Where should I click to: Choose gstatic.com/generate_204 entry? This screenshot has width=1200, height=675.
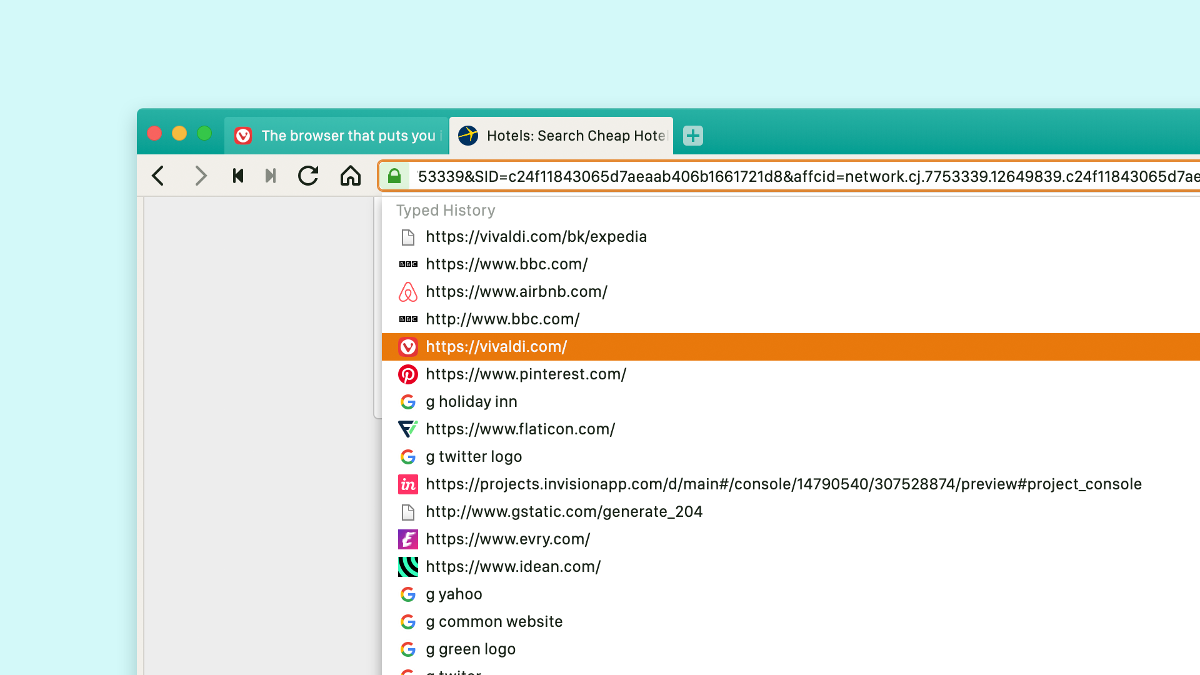click(791, 512)
